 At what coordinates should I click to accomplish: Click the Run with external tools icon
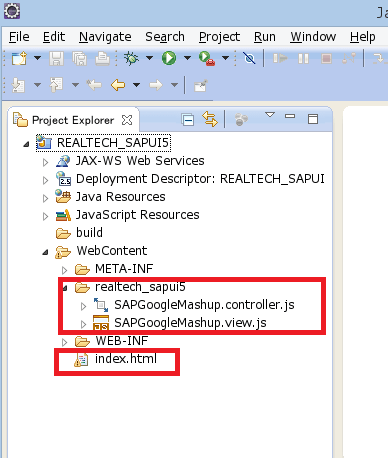coord(207,58)
